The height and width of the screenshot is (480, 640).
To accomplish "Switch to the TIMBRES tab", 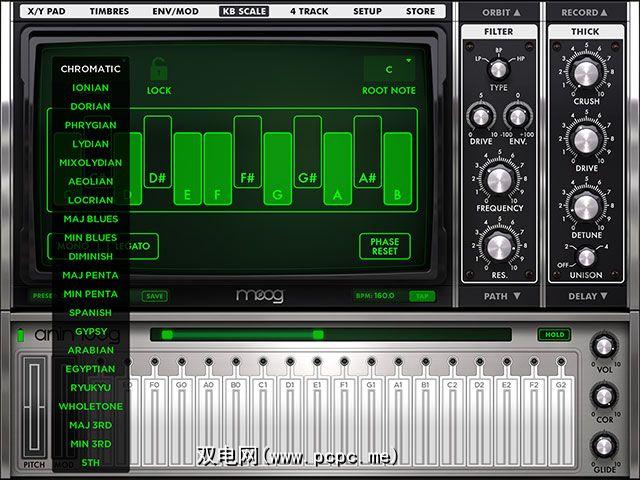I will coord(109,12).
